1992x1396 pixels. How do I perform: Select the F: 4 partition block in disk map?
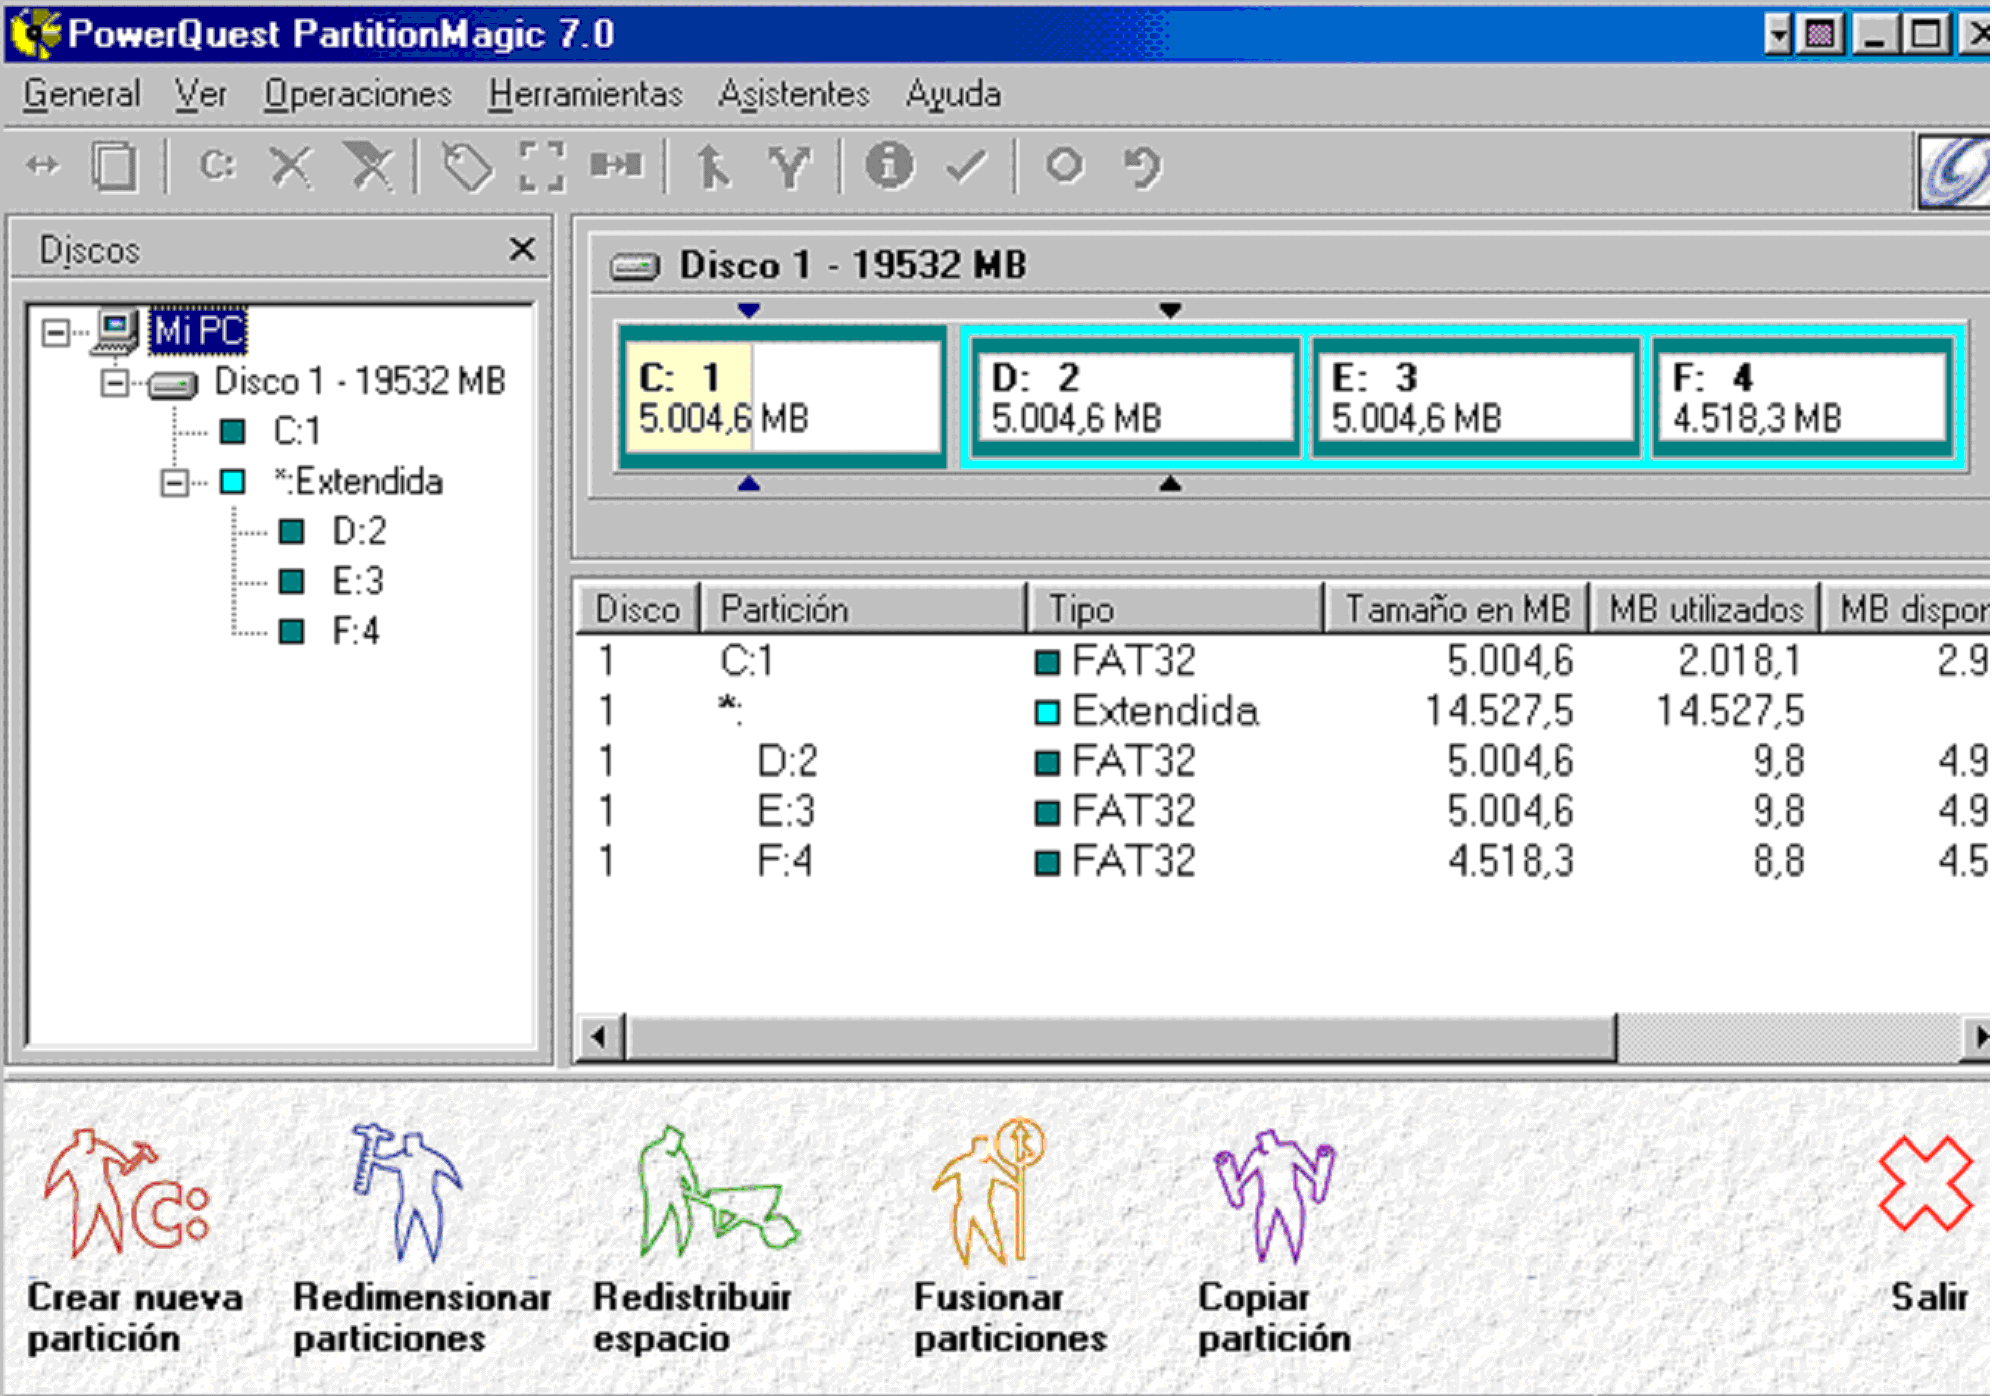coord(1802,397)
